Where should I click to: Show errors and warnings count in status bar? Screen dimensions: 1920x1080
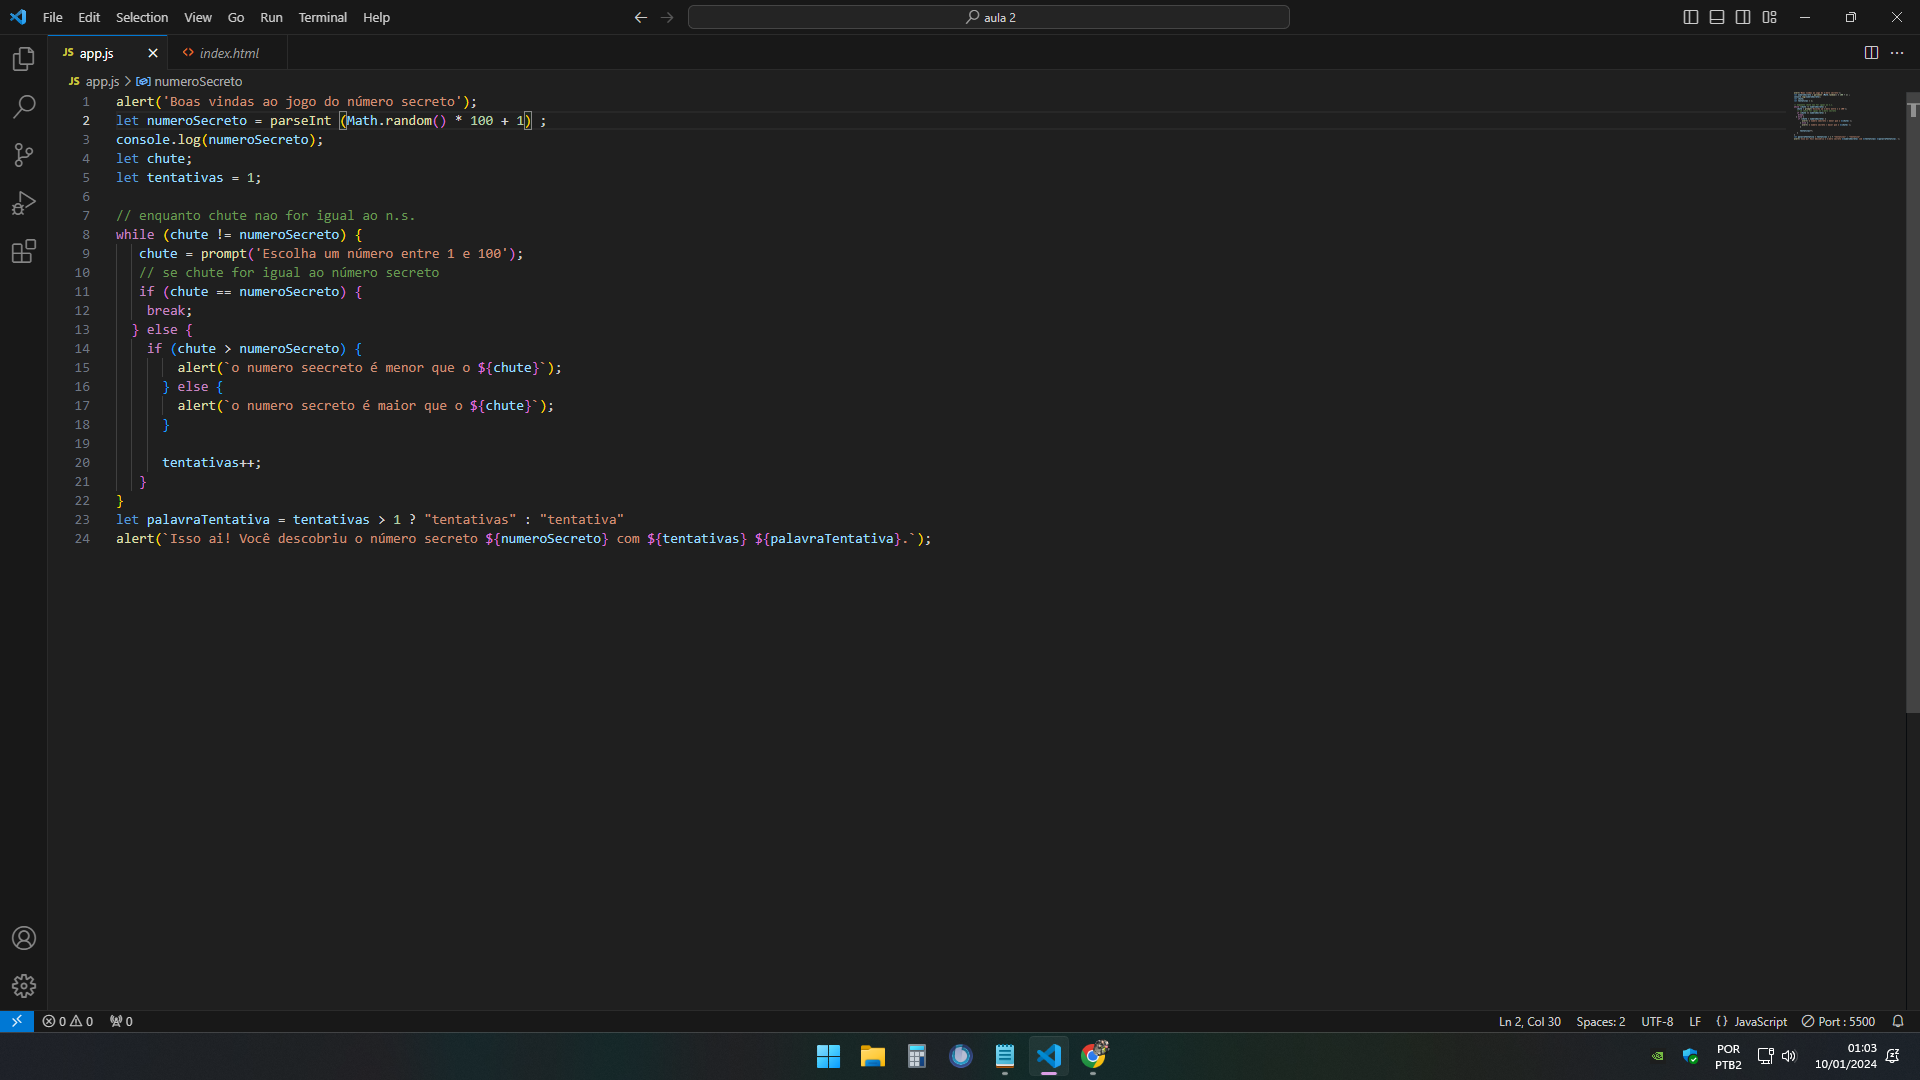click(x=68, y=1021)
